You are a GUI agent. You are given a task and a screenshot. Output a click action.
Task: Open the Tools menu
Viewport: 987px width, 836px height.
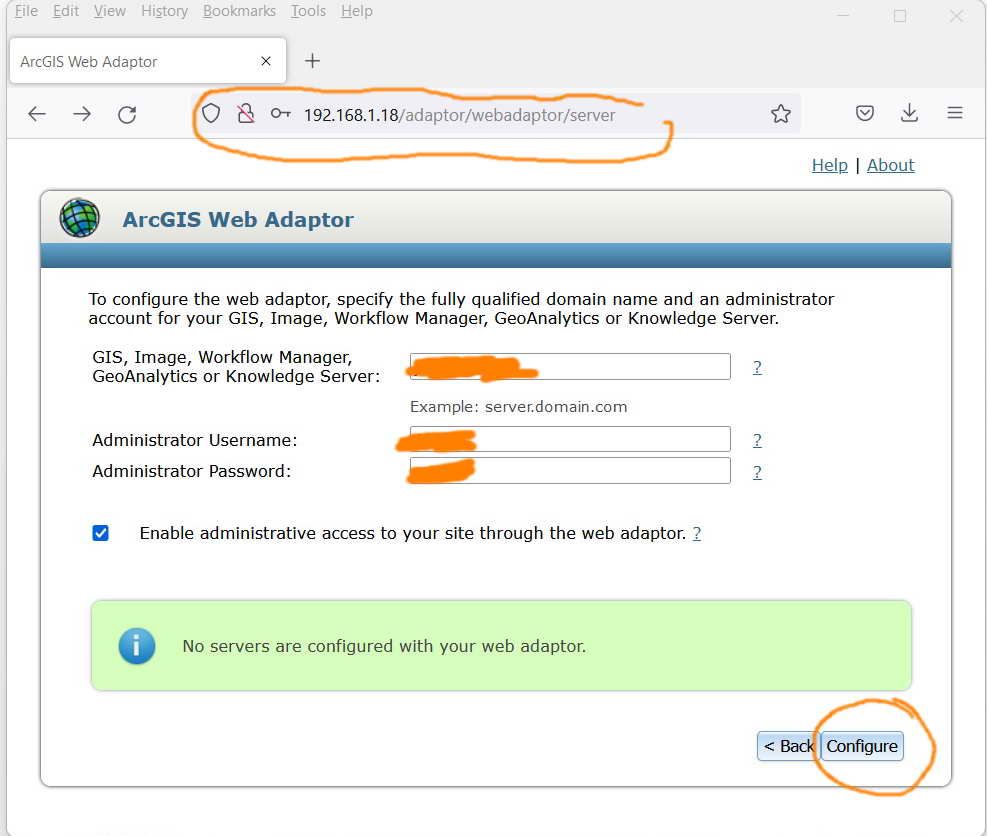(x=308, y=11)
